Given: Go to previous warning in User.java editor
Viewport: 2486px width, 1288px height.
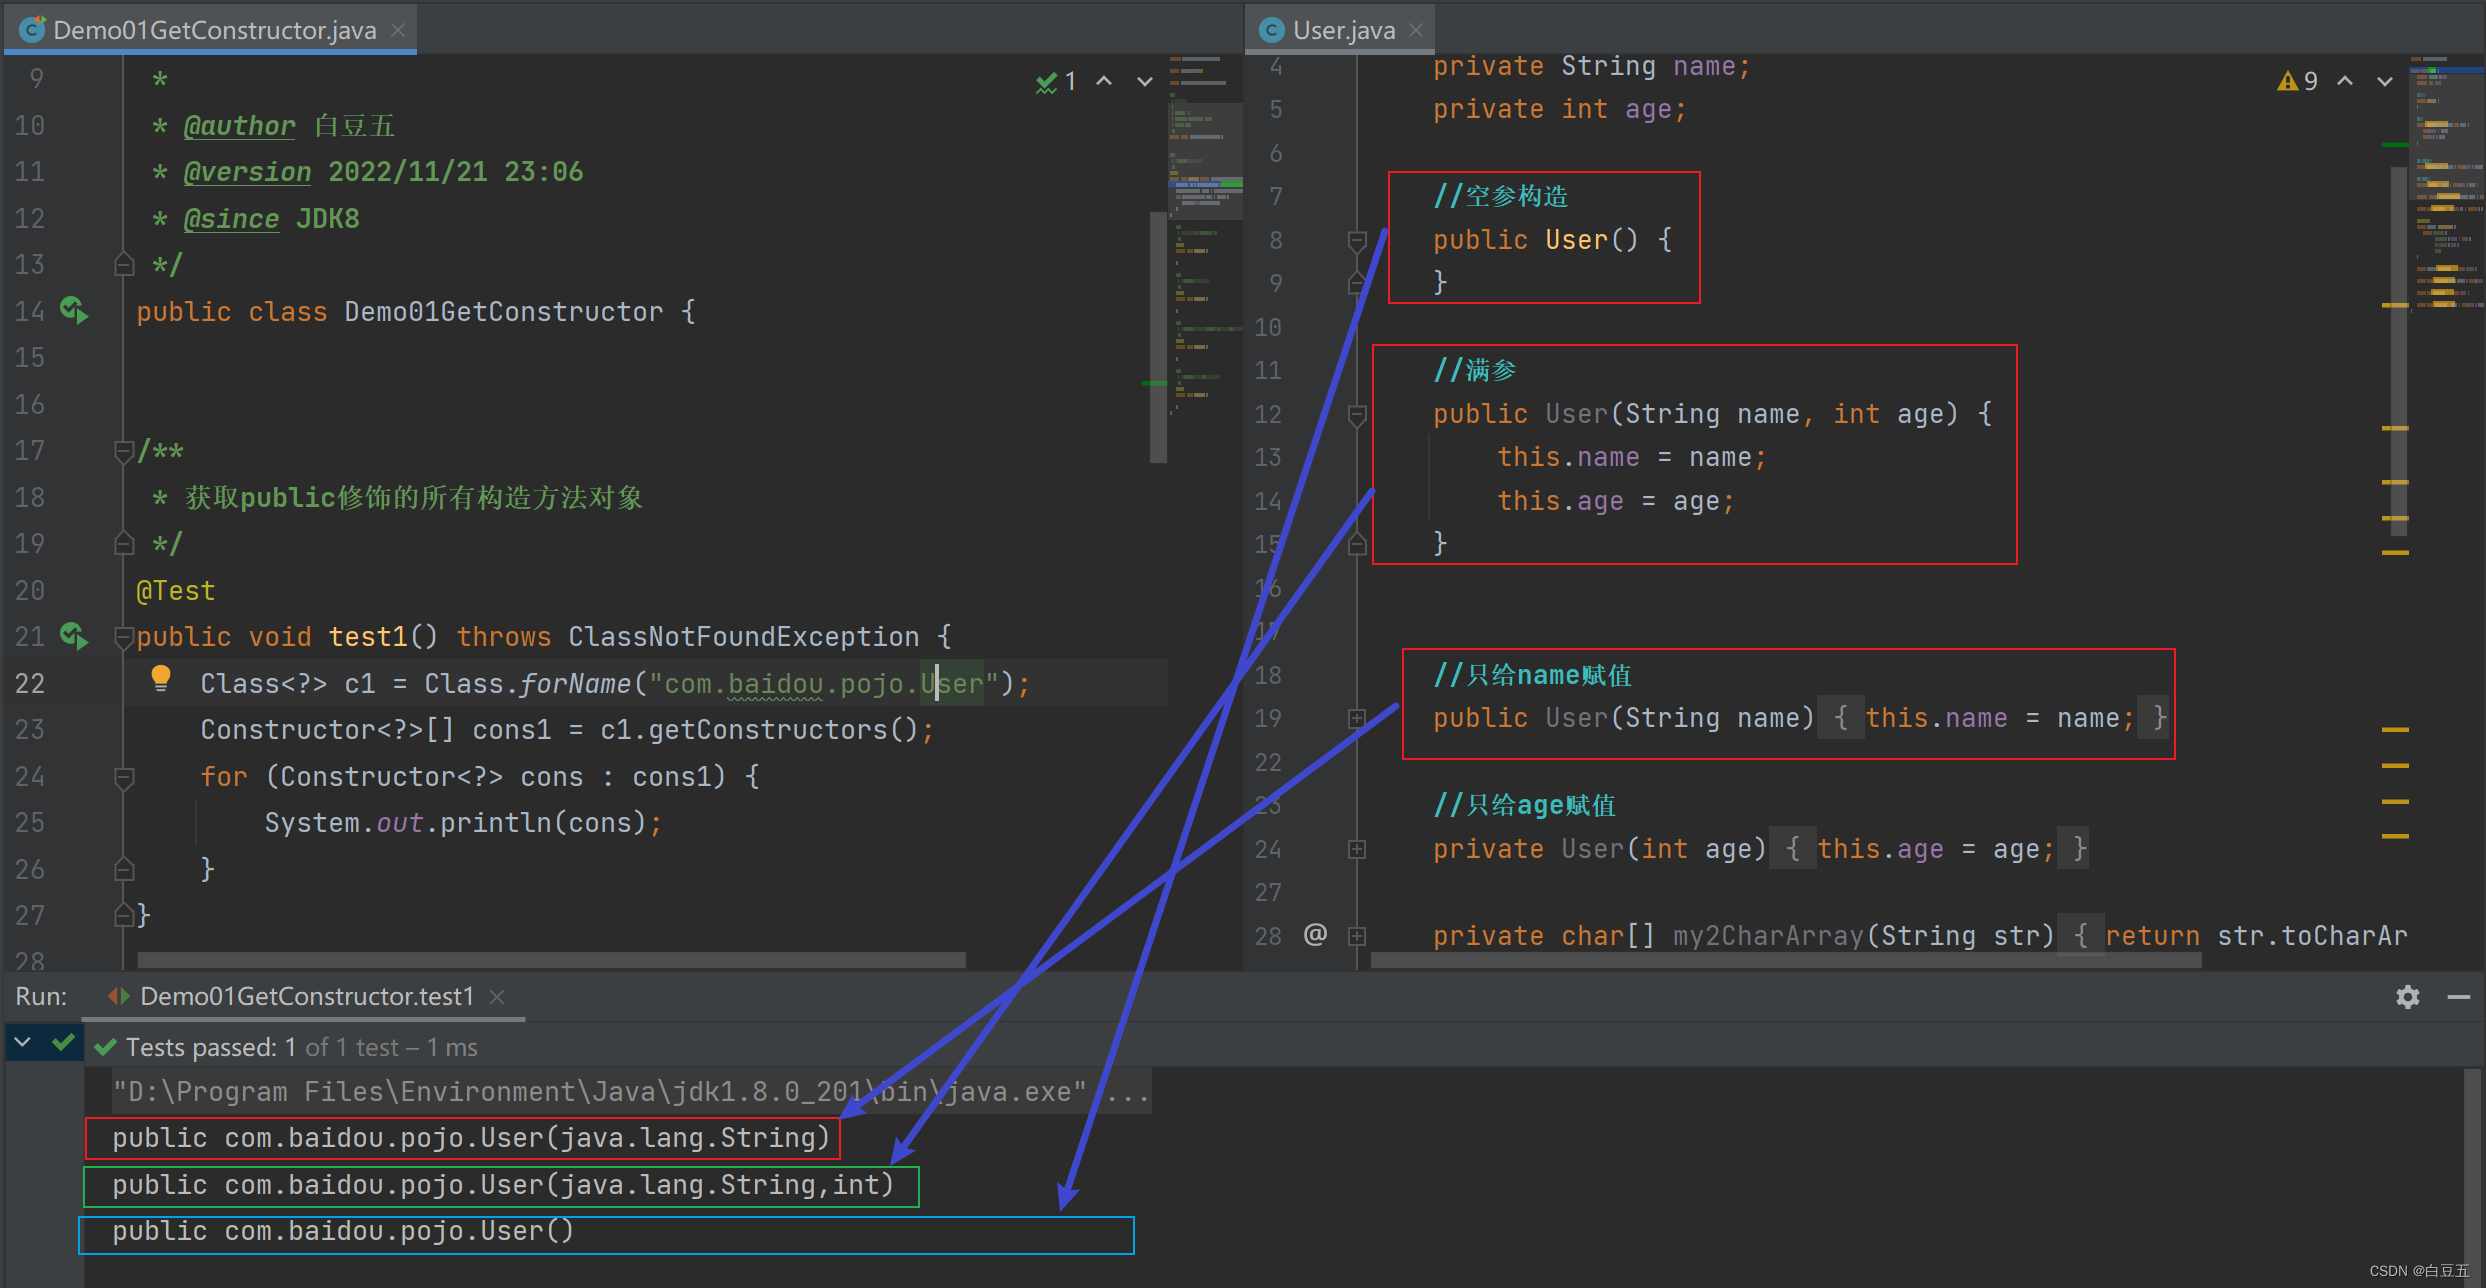Looking at the screenshot, I should (x=2345, y=81).
